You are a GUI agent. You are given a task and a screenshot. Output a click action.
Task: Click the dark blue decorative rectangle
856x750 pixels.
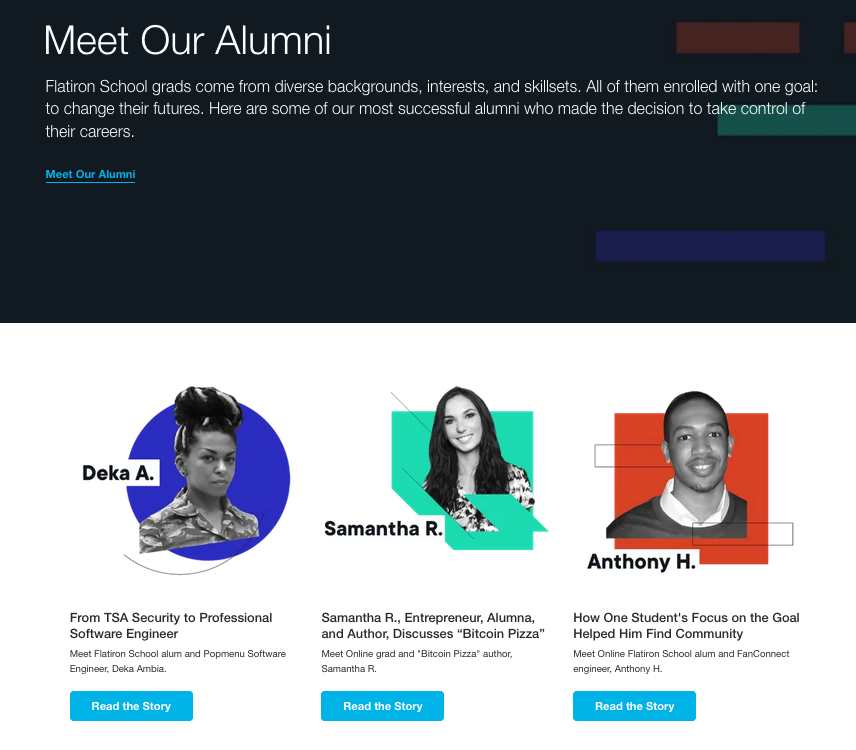(710, 246)
